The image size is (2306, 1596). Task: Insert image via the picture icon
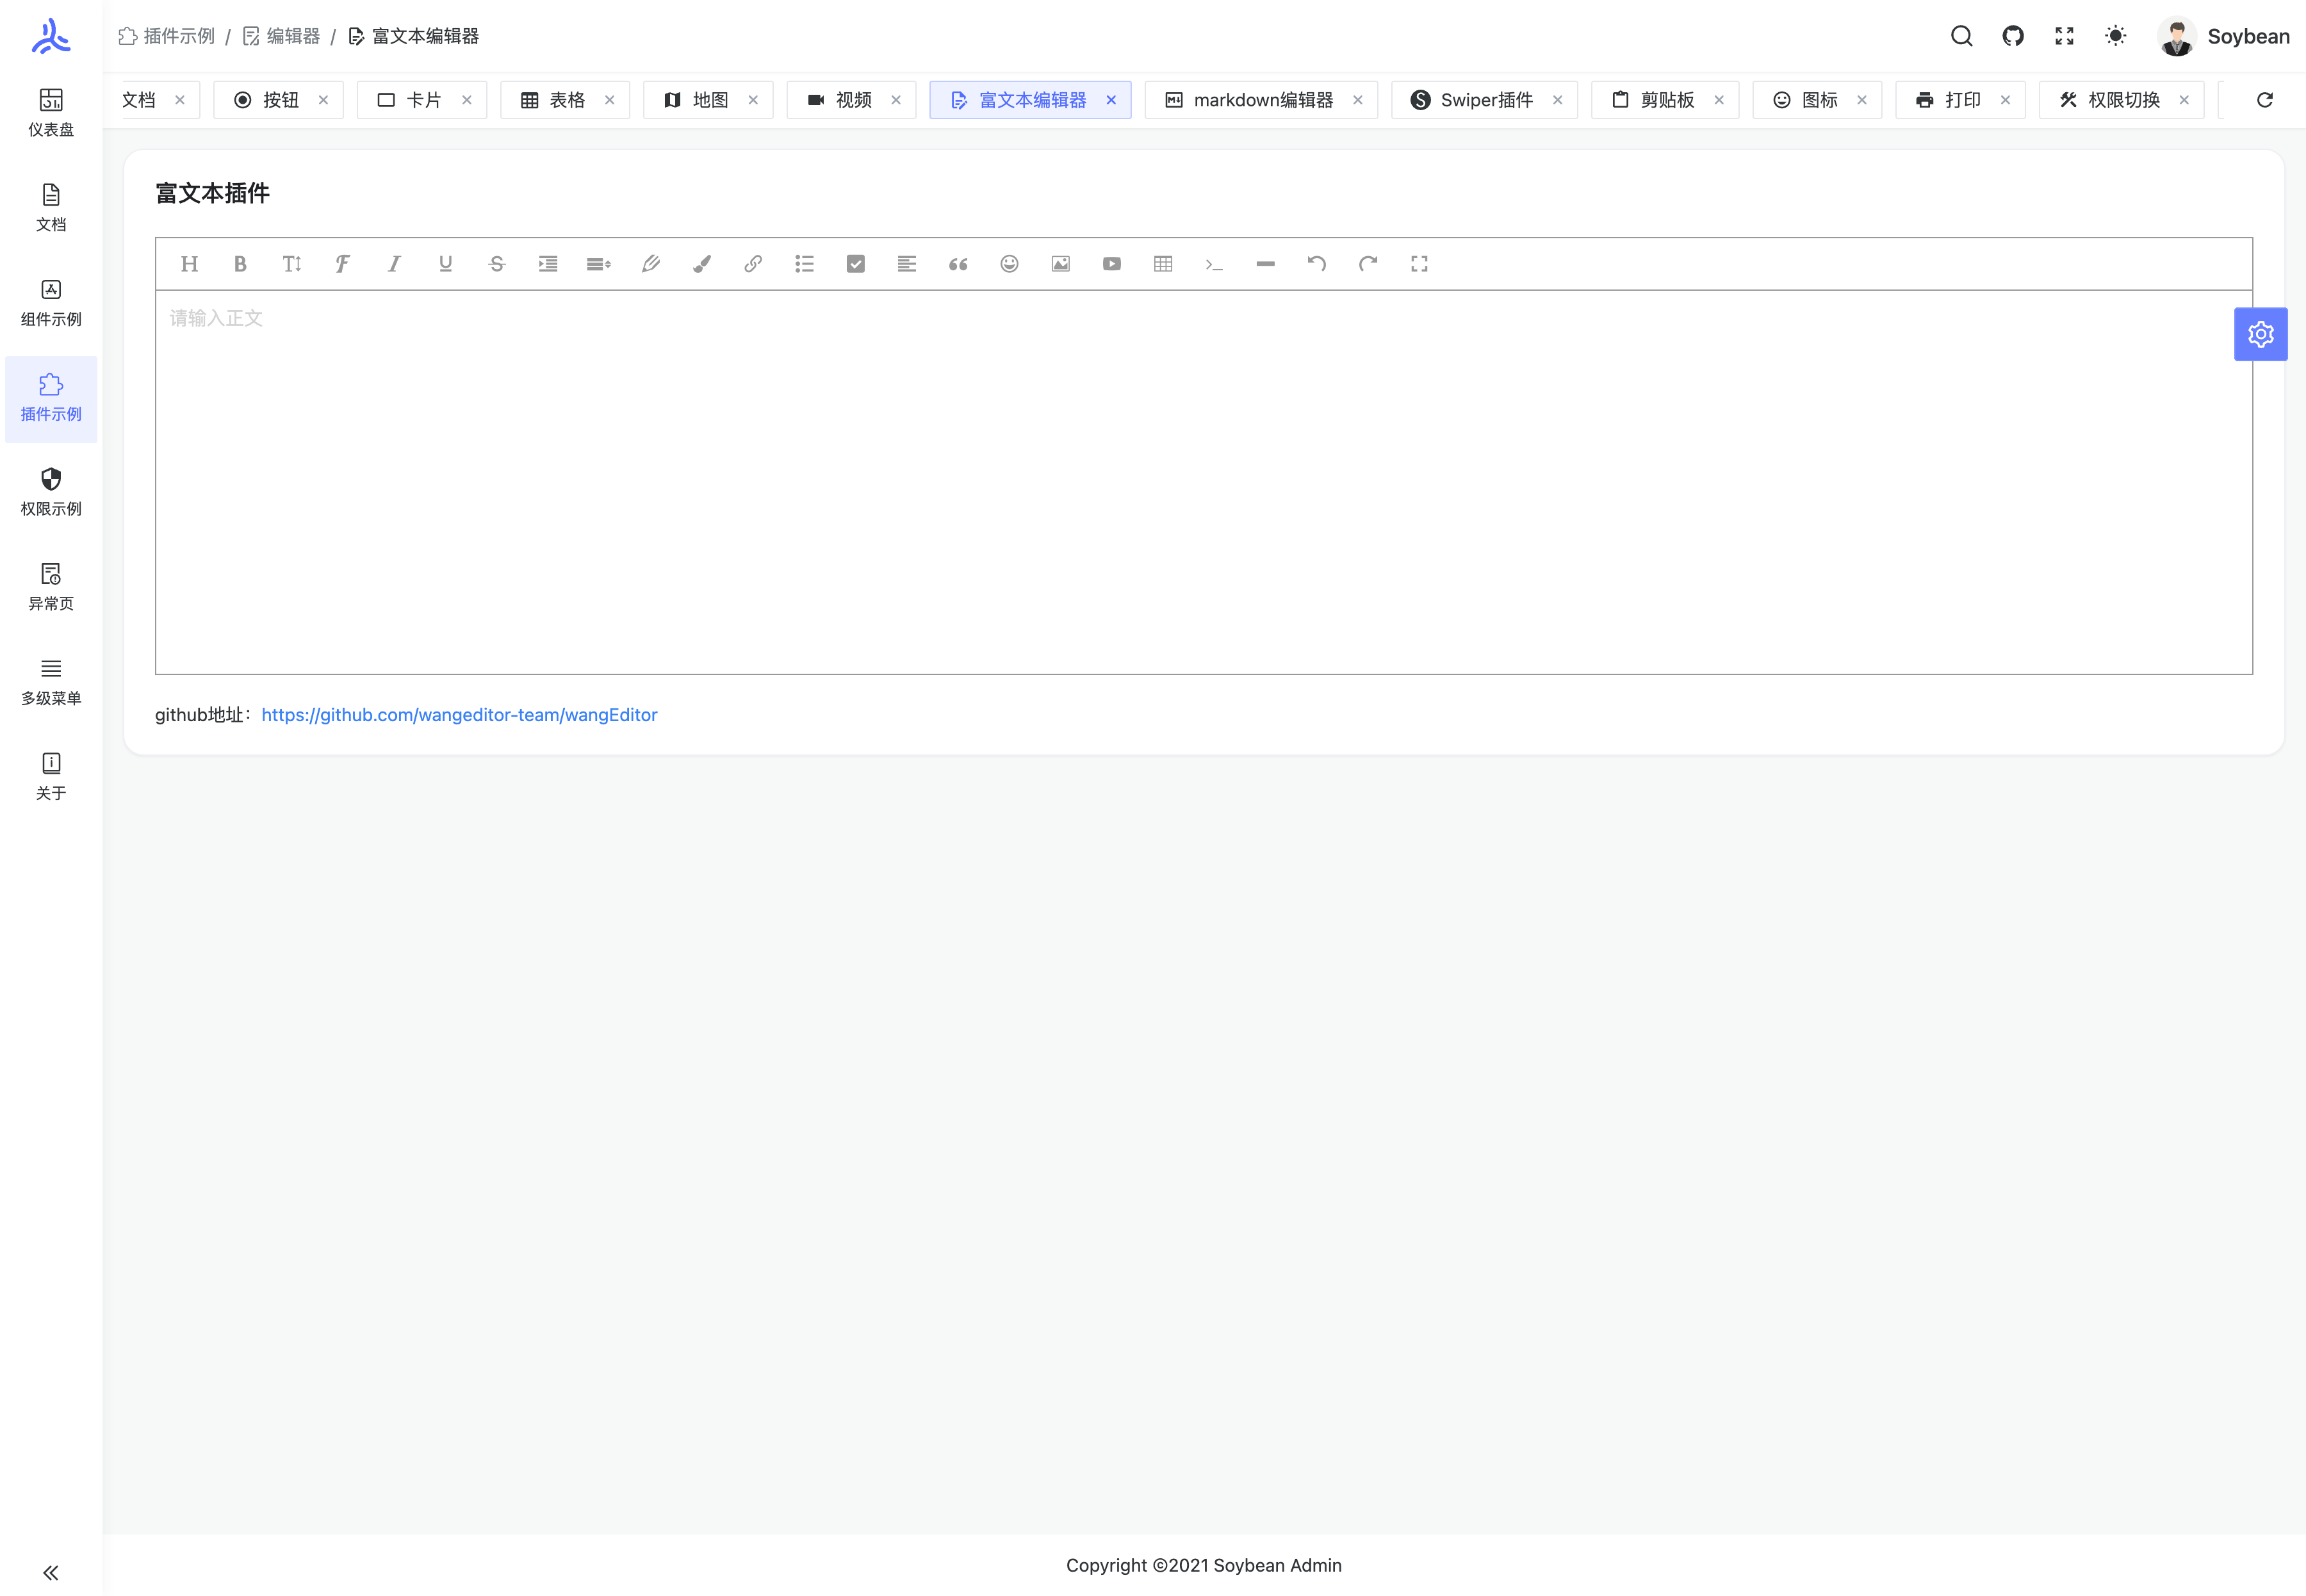coord(1060,264)
